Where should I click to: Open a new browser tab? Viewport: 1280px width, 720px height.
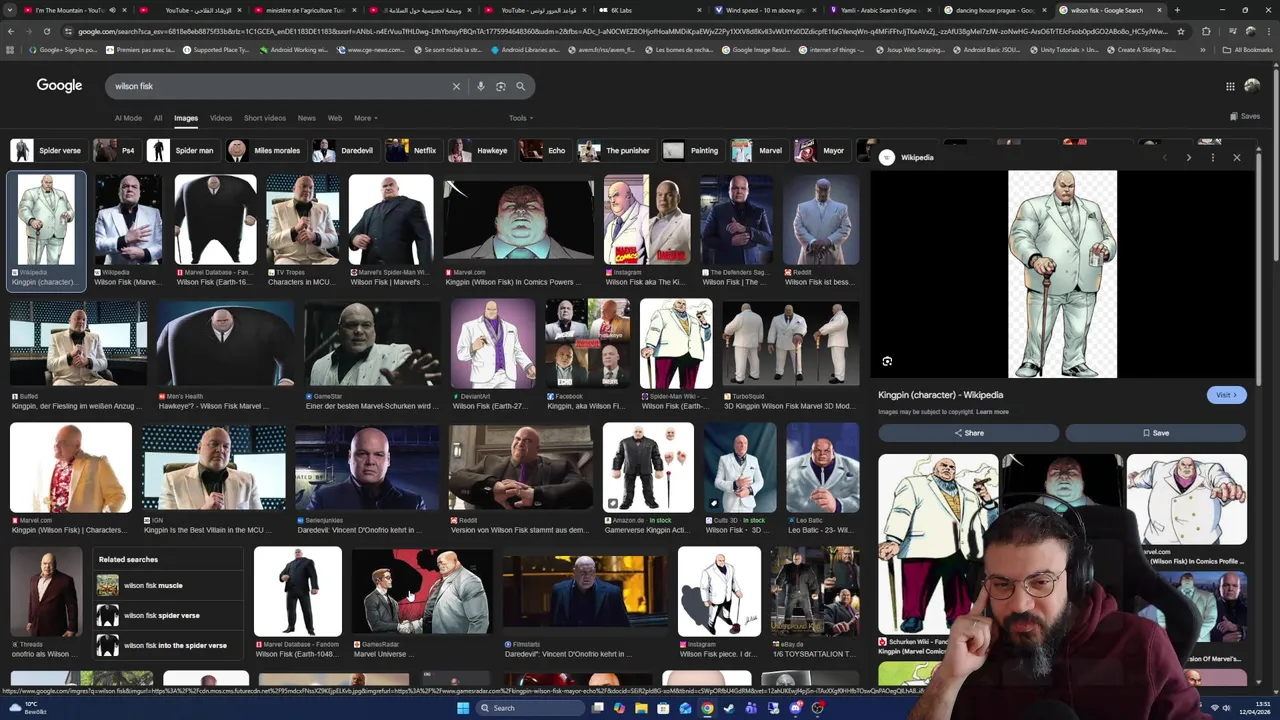tap(1177, 10)
